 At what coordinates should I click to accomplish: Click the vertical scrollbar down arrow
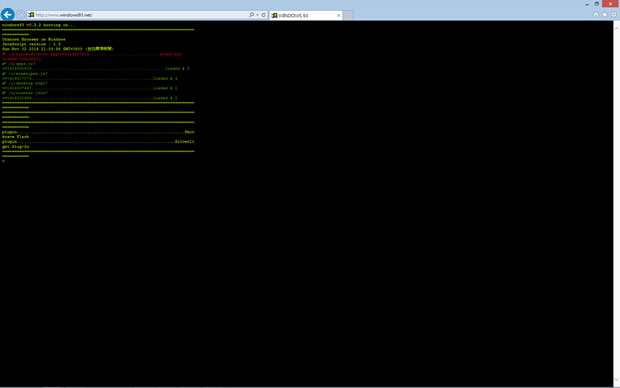[616, 380]
